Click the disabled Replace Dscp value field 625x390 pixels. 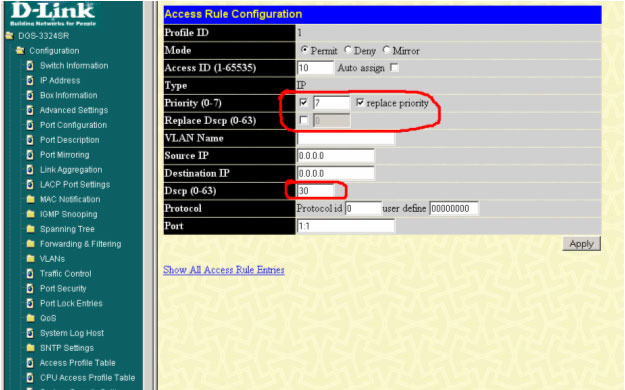tap(332, 120)
